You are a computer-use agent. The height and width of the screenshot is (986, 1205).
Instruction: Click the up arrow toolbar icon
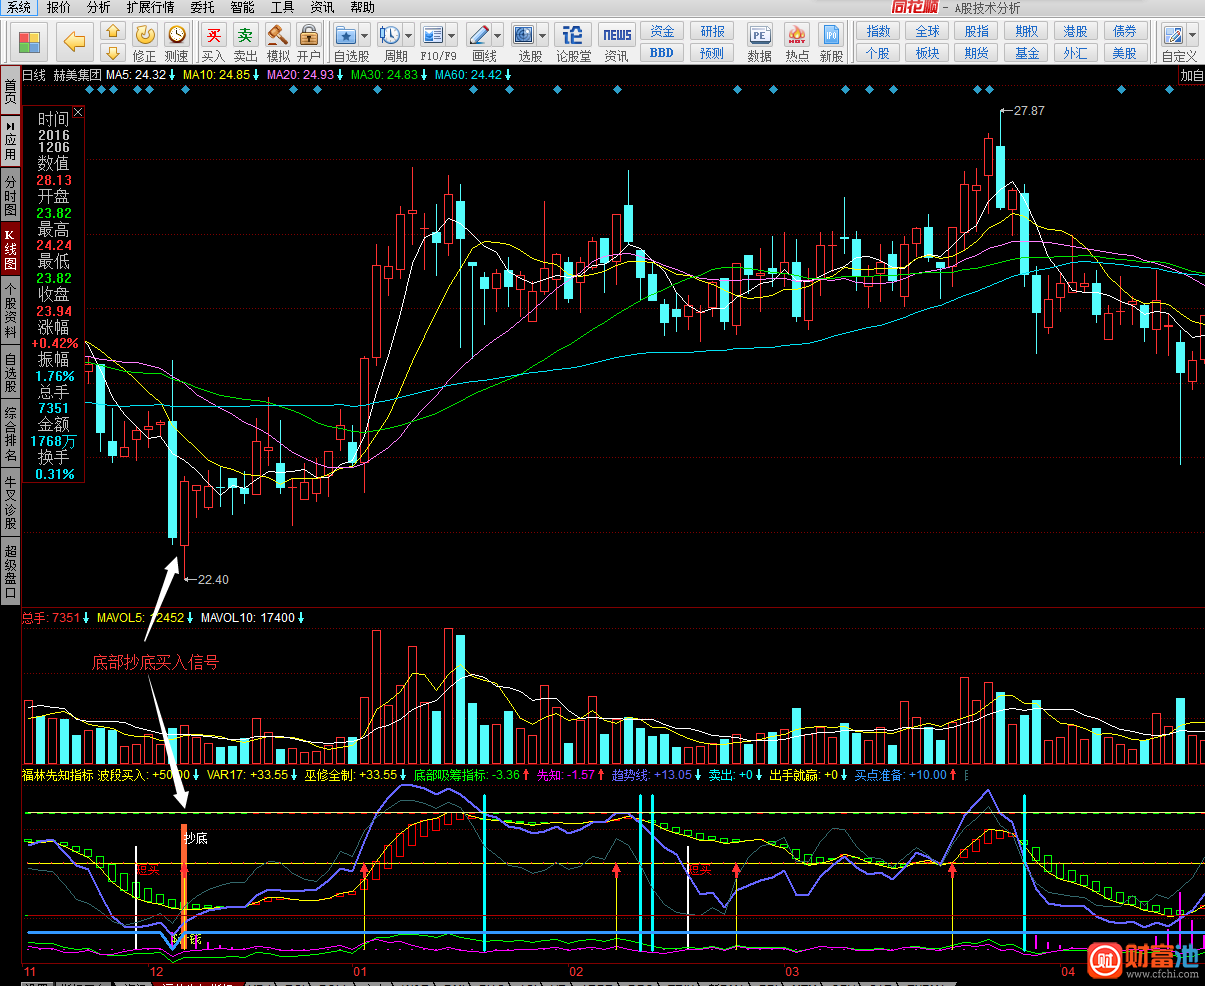pos(113,32)
